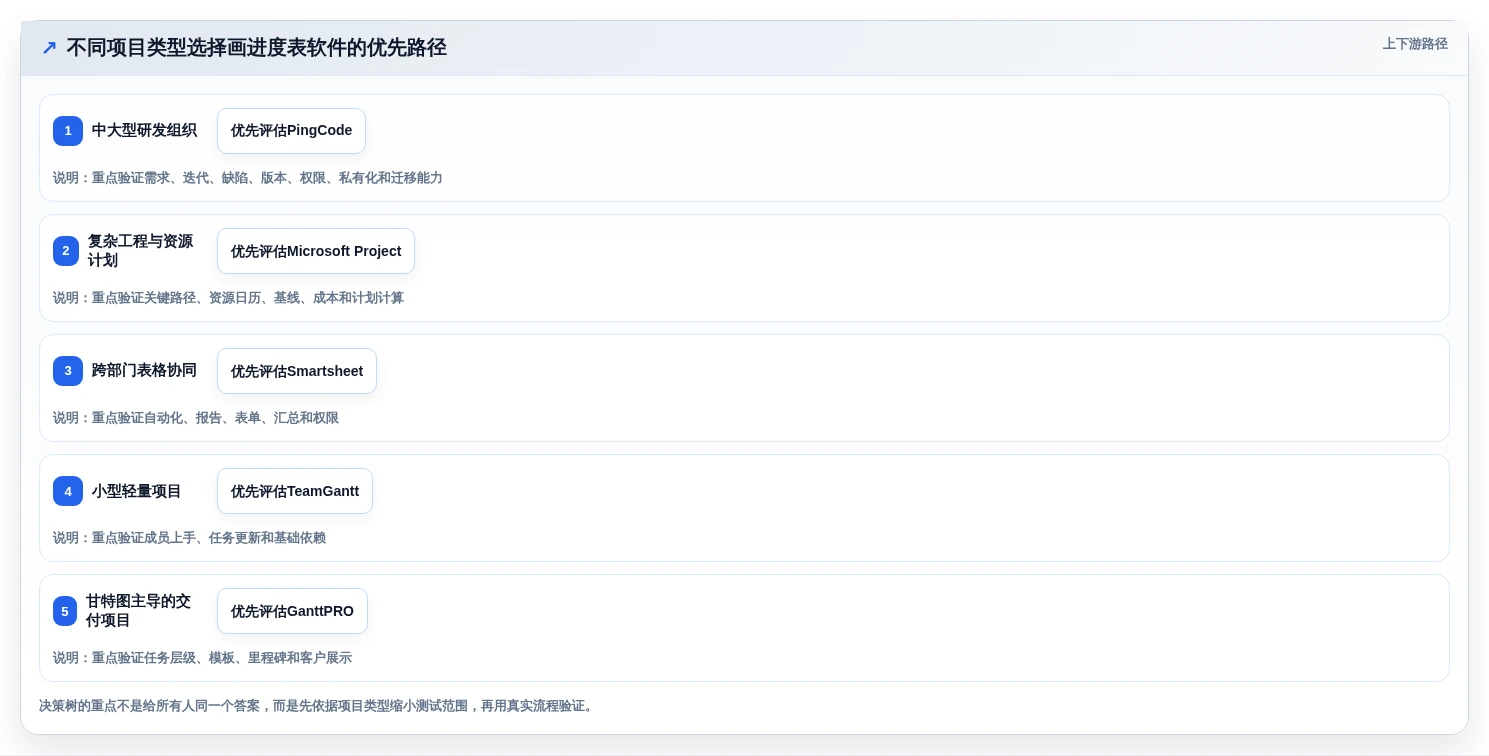1489x756 pixels.
Task: Click the 甘特图主导的交付项目 label
Action: [x=138, y=611]
